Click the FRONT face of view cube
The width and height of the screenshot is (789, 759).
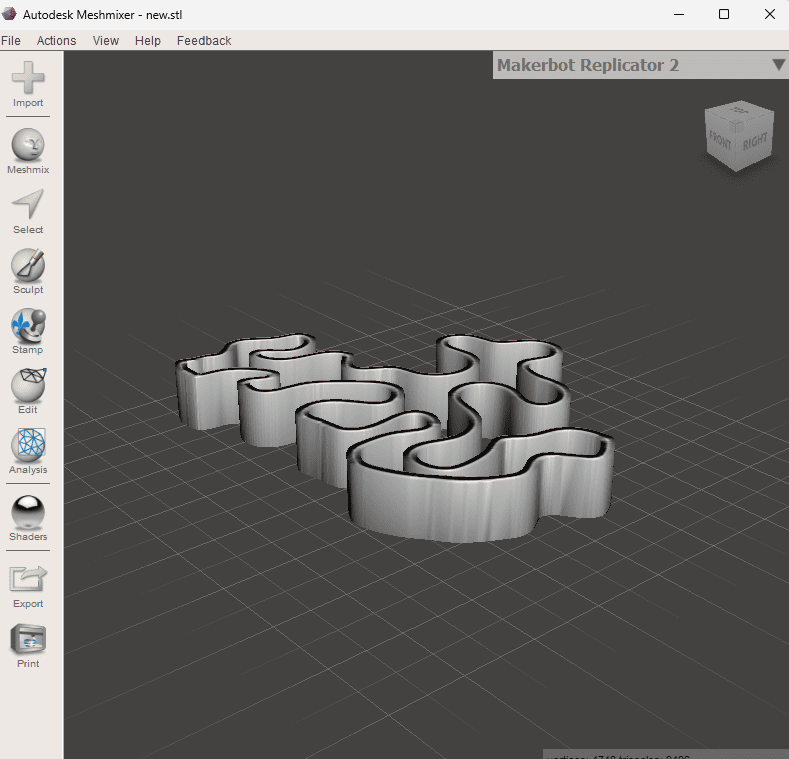click(x=720, y=142)
